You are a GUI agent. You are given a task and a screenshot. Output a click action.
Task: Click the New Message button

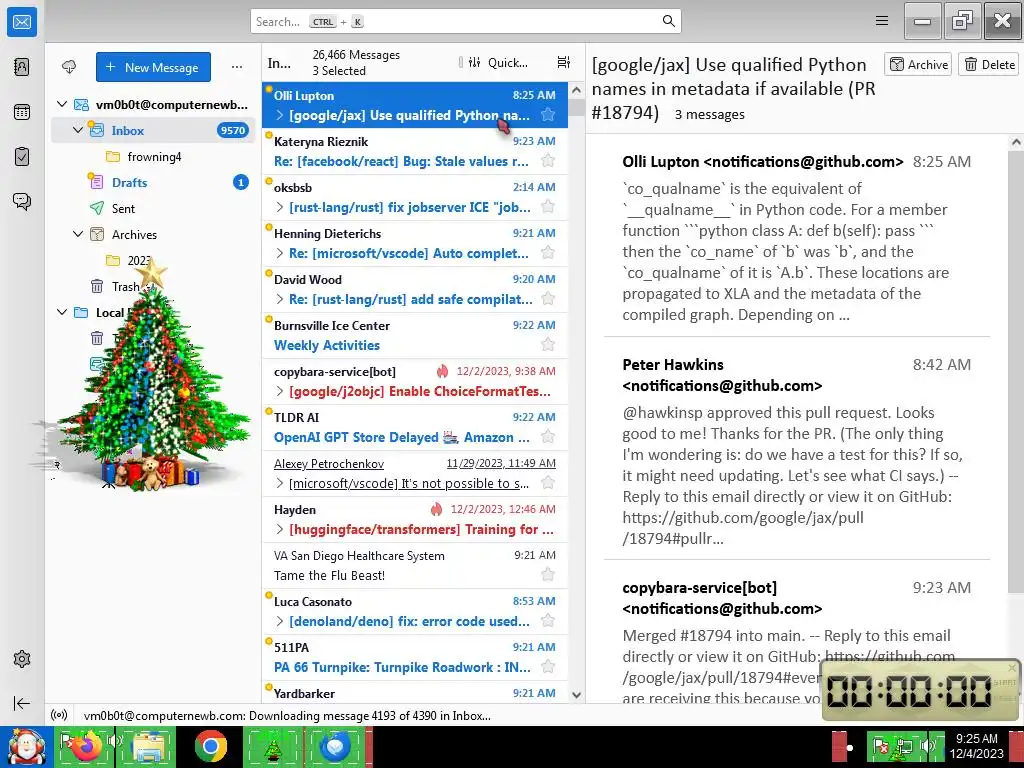[153, 67]
